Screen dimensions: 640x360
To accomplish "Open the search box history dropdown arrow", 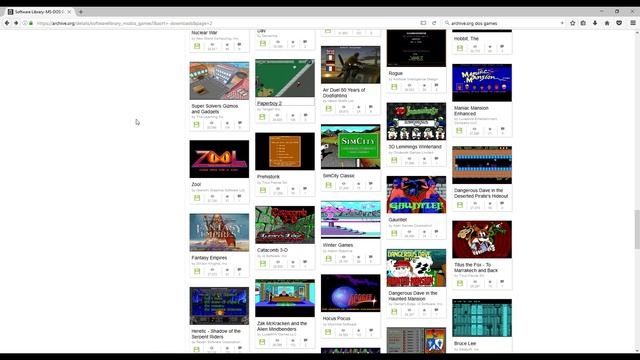I will [x=562, y=23].
